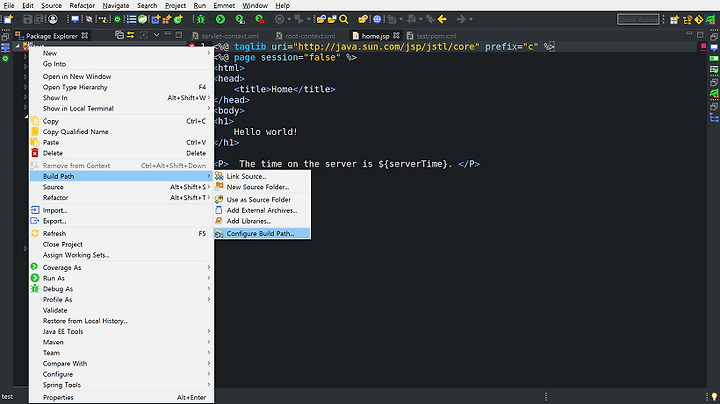Open the Project menu in menu bar

click(x=175, y=6)
